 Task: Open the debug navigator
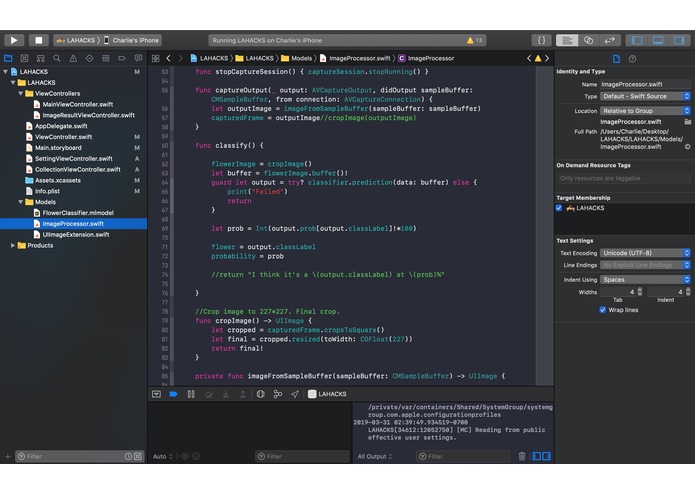(105, 58)
